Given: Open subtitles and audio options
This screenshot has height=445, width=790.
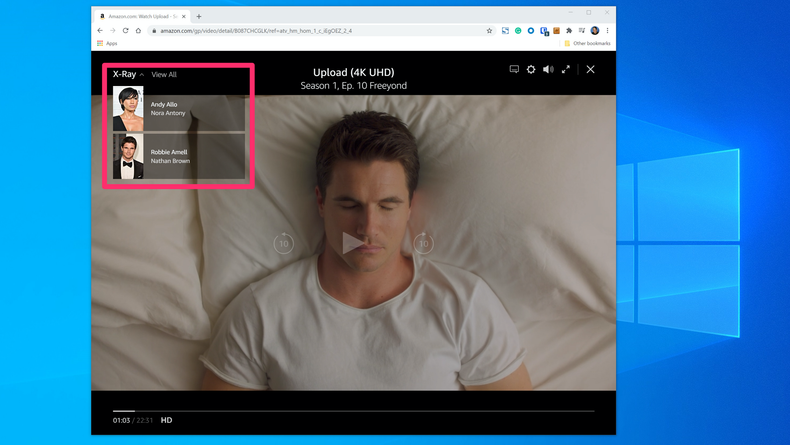Looking at the screenshot, I should [x=514, y=70].
